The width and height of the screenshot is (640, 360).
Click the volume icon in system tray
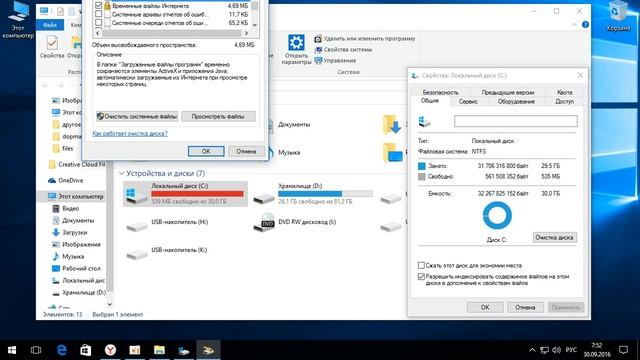[x=556, y=350]
